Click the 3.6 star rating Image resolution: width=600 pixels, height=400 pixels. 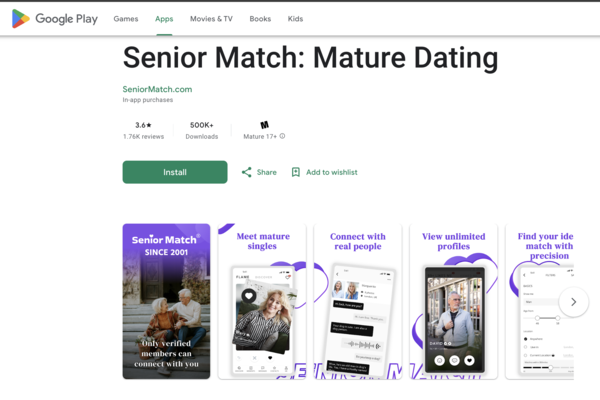pyautogui.click(x=143, y=125)
